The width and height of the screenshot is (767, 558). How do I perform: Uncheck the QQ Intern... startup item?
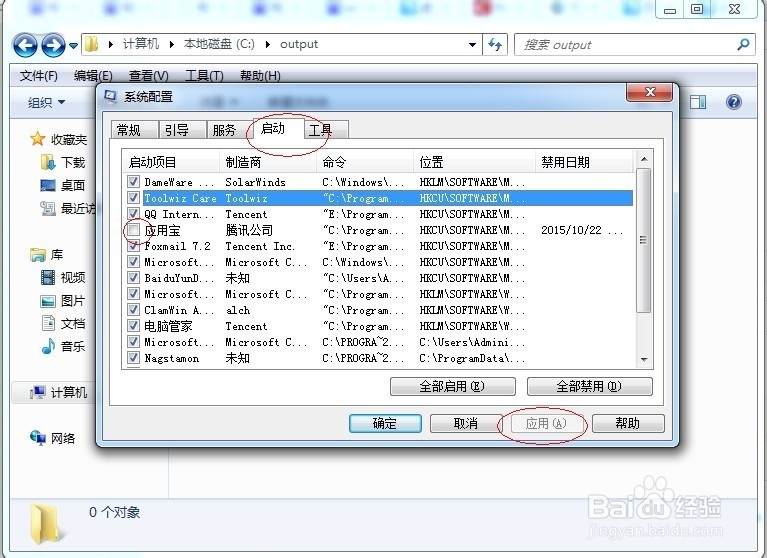[133, 214]
